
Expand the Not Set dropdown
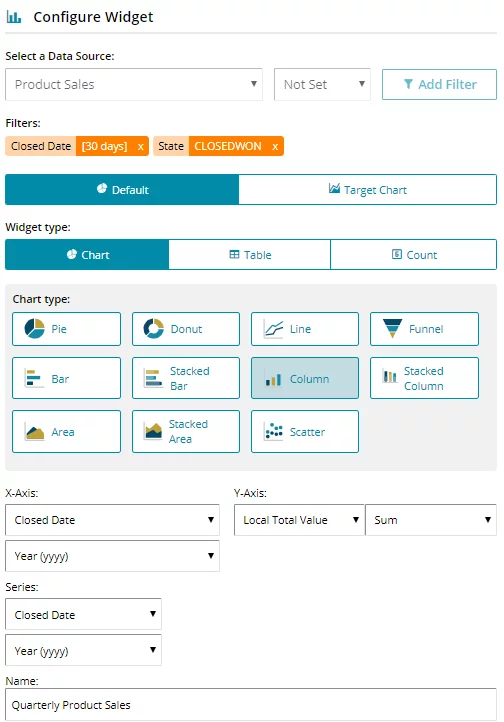(322, 84)
